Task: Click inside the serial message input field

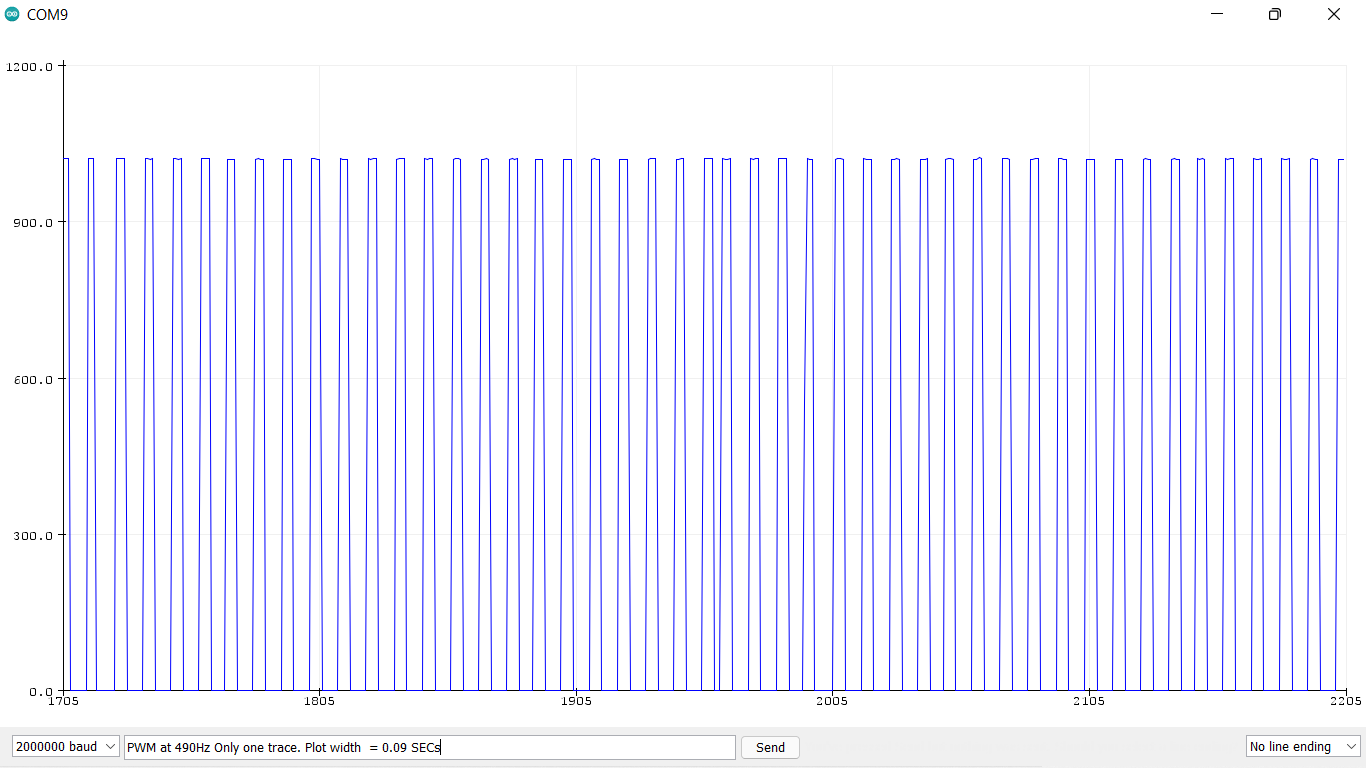Action: 430,747
